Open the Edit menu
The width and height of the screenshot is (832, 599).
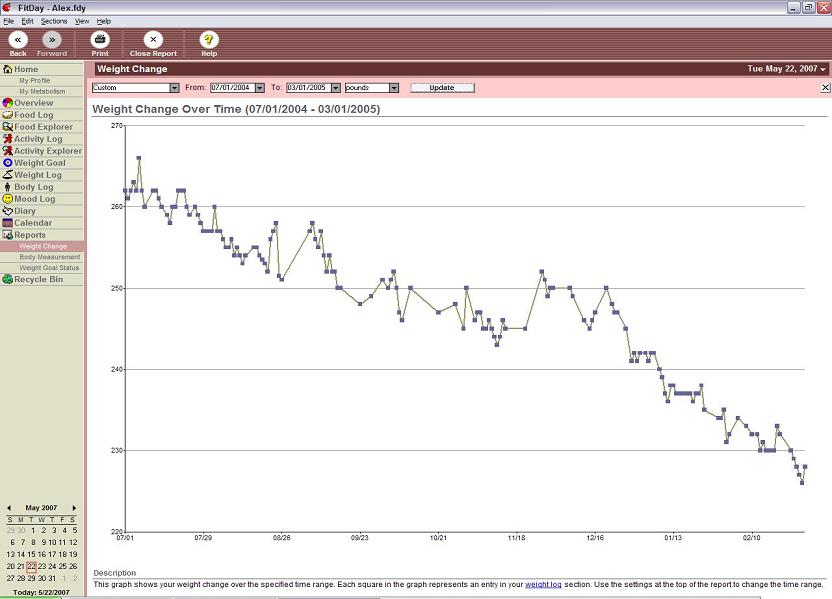click(x=27, y=22)
